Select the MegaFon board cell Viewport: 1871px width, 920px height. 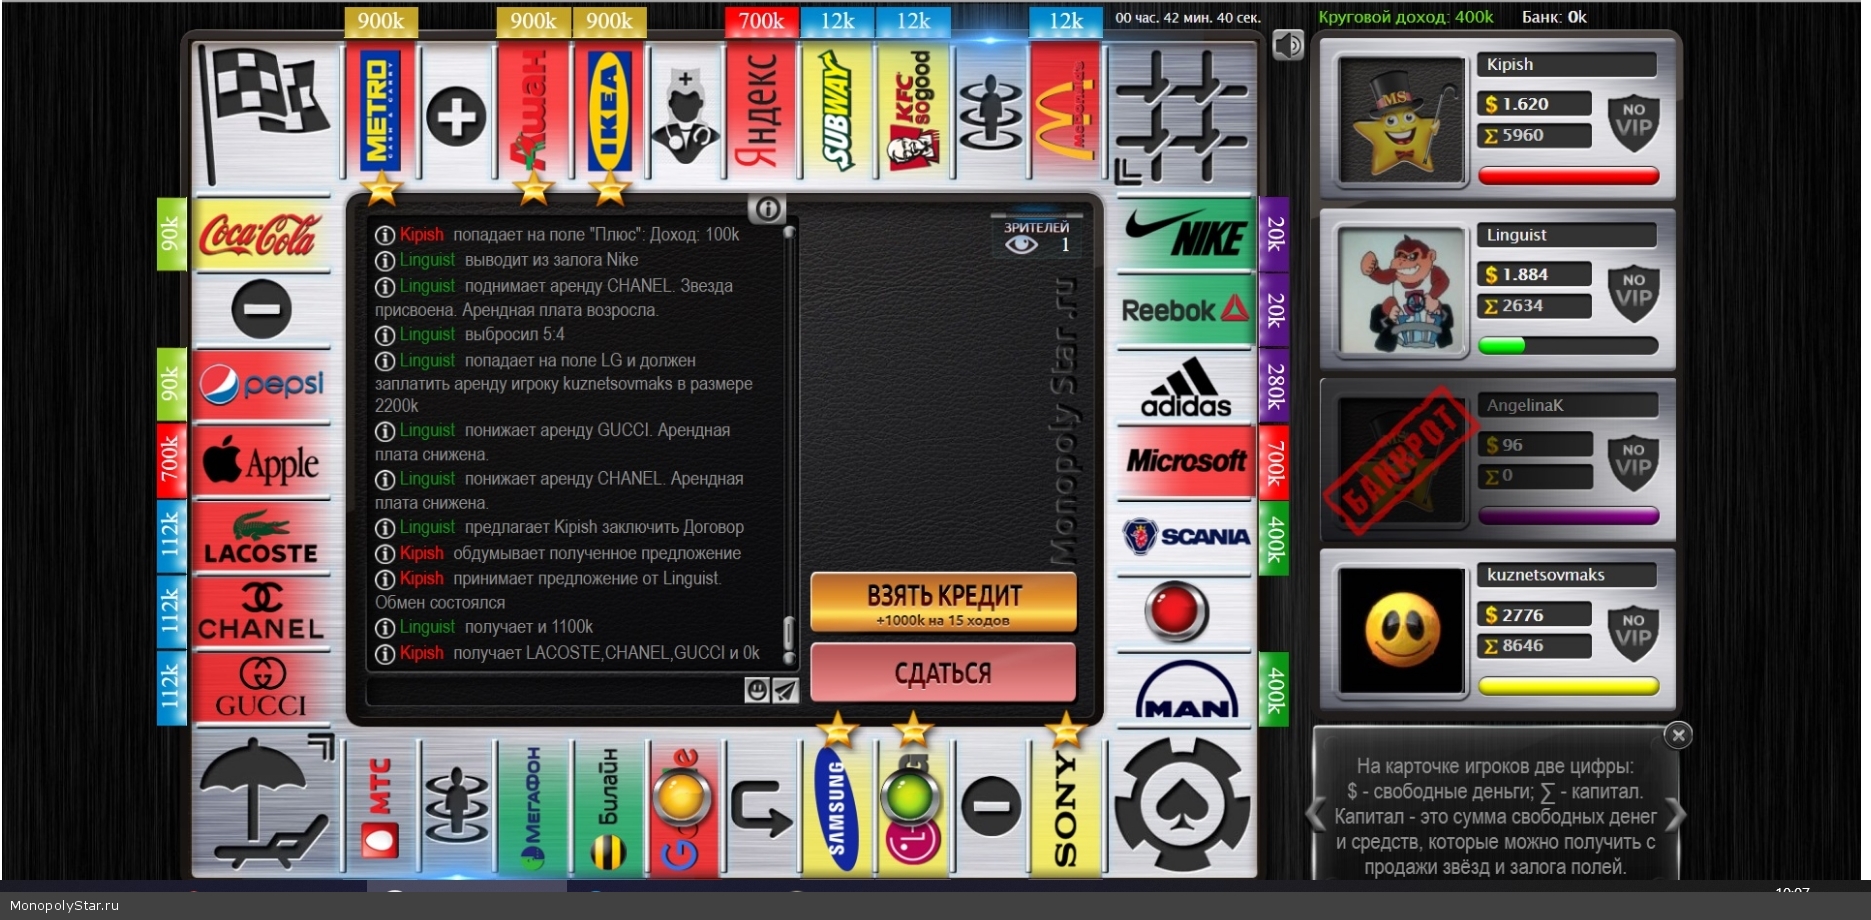coord(532,808)
